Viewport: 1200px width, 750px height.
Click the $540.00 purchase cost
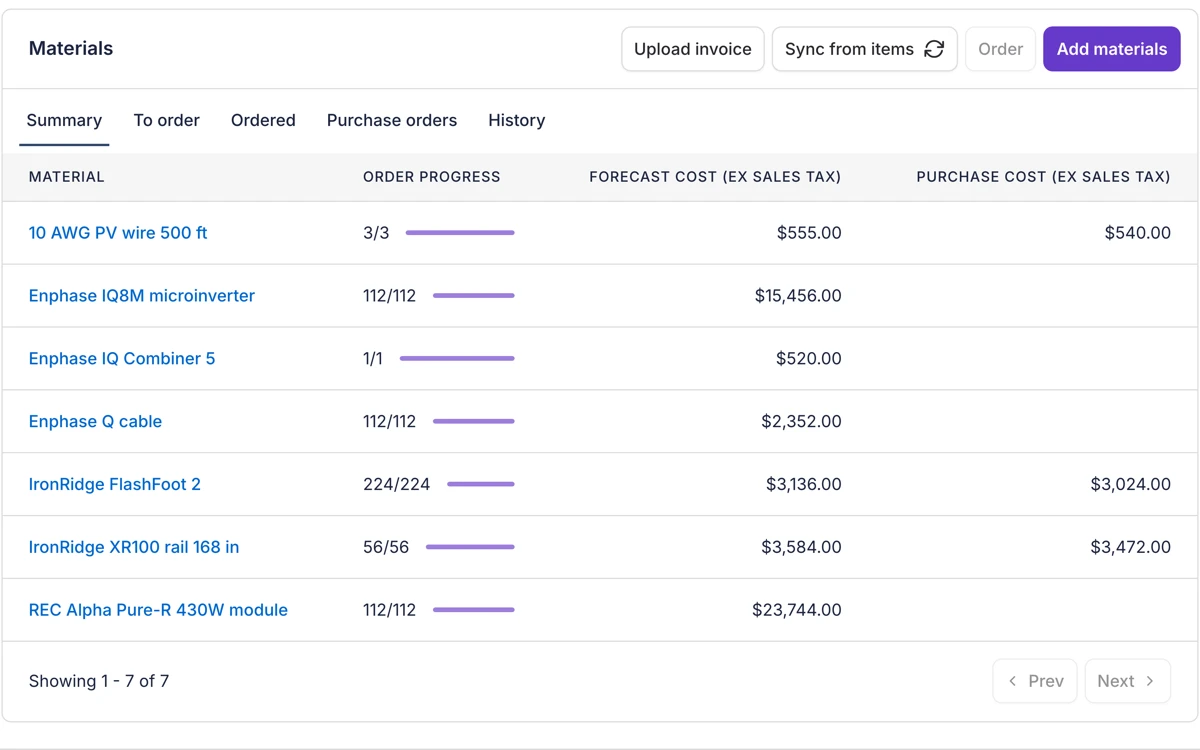click(1138, 233)
